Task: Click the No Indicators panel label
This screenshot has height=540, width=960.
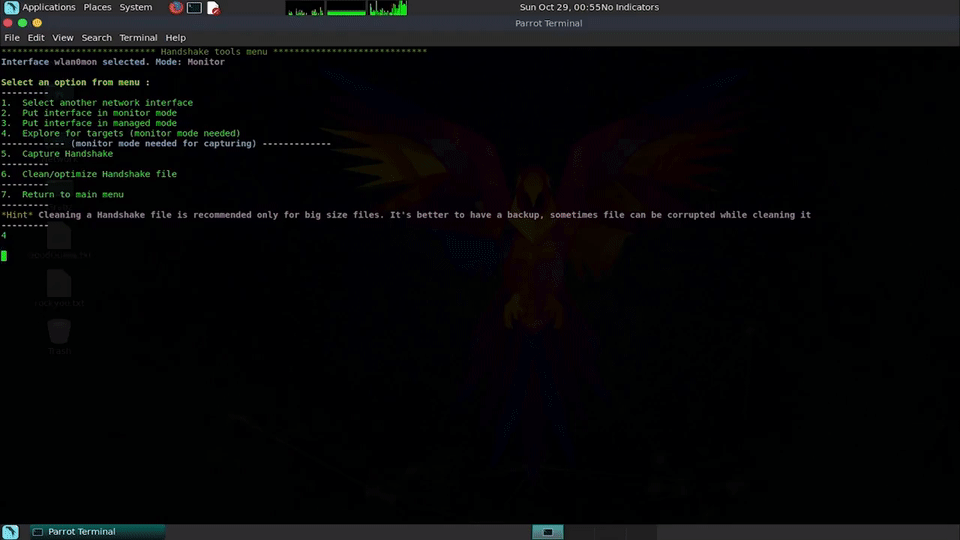Action: tap(631, 7)
